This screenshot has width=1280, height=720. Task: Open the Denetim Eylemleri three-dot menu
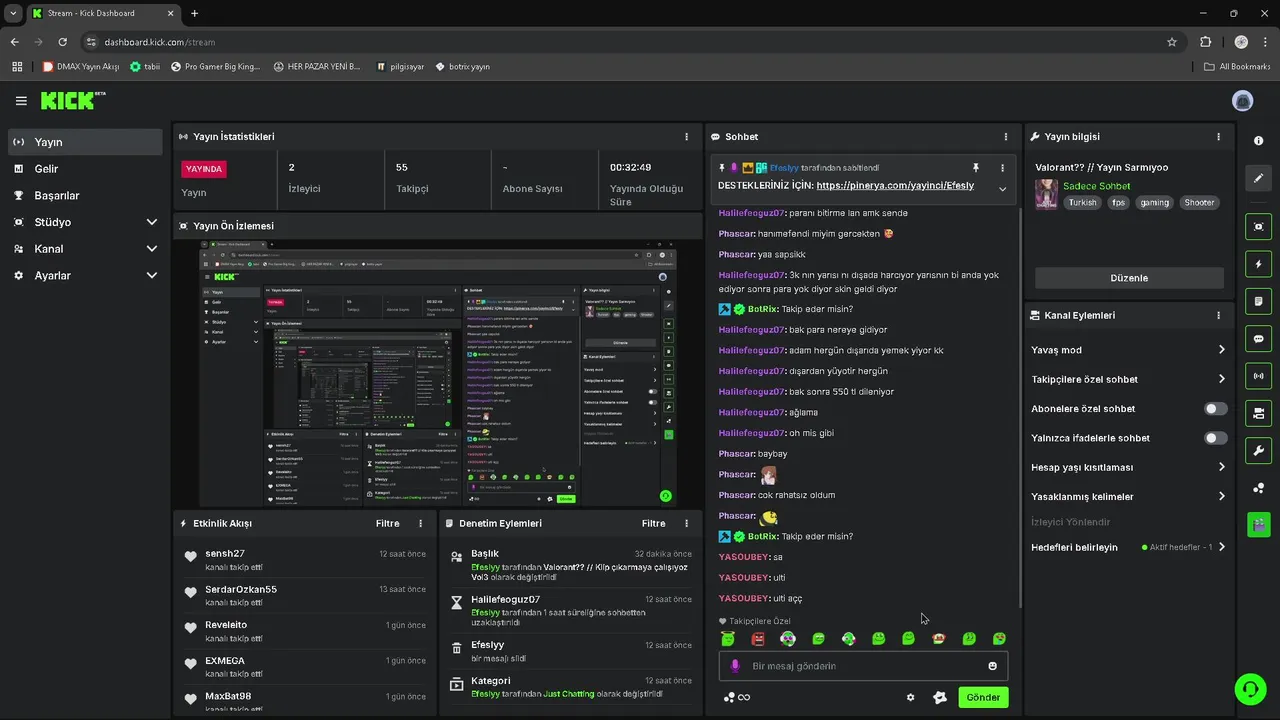pos(686,523)
